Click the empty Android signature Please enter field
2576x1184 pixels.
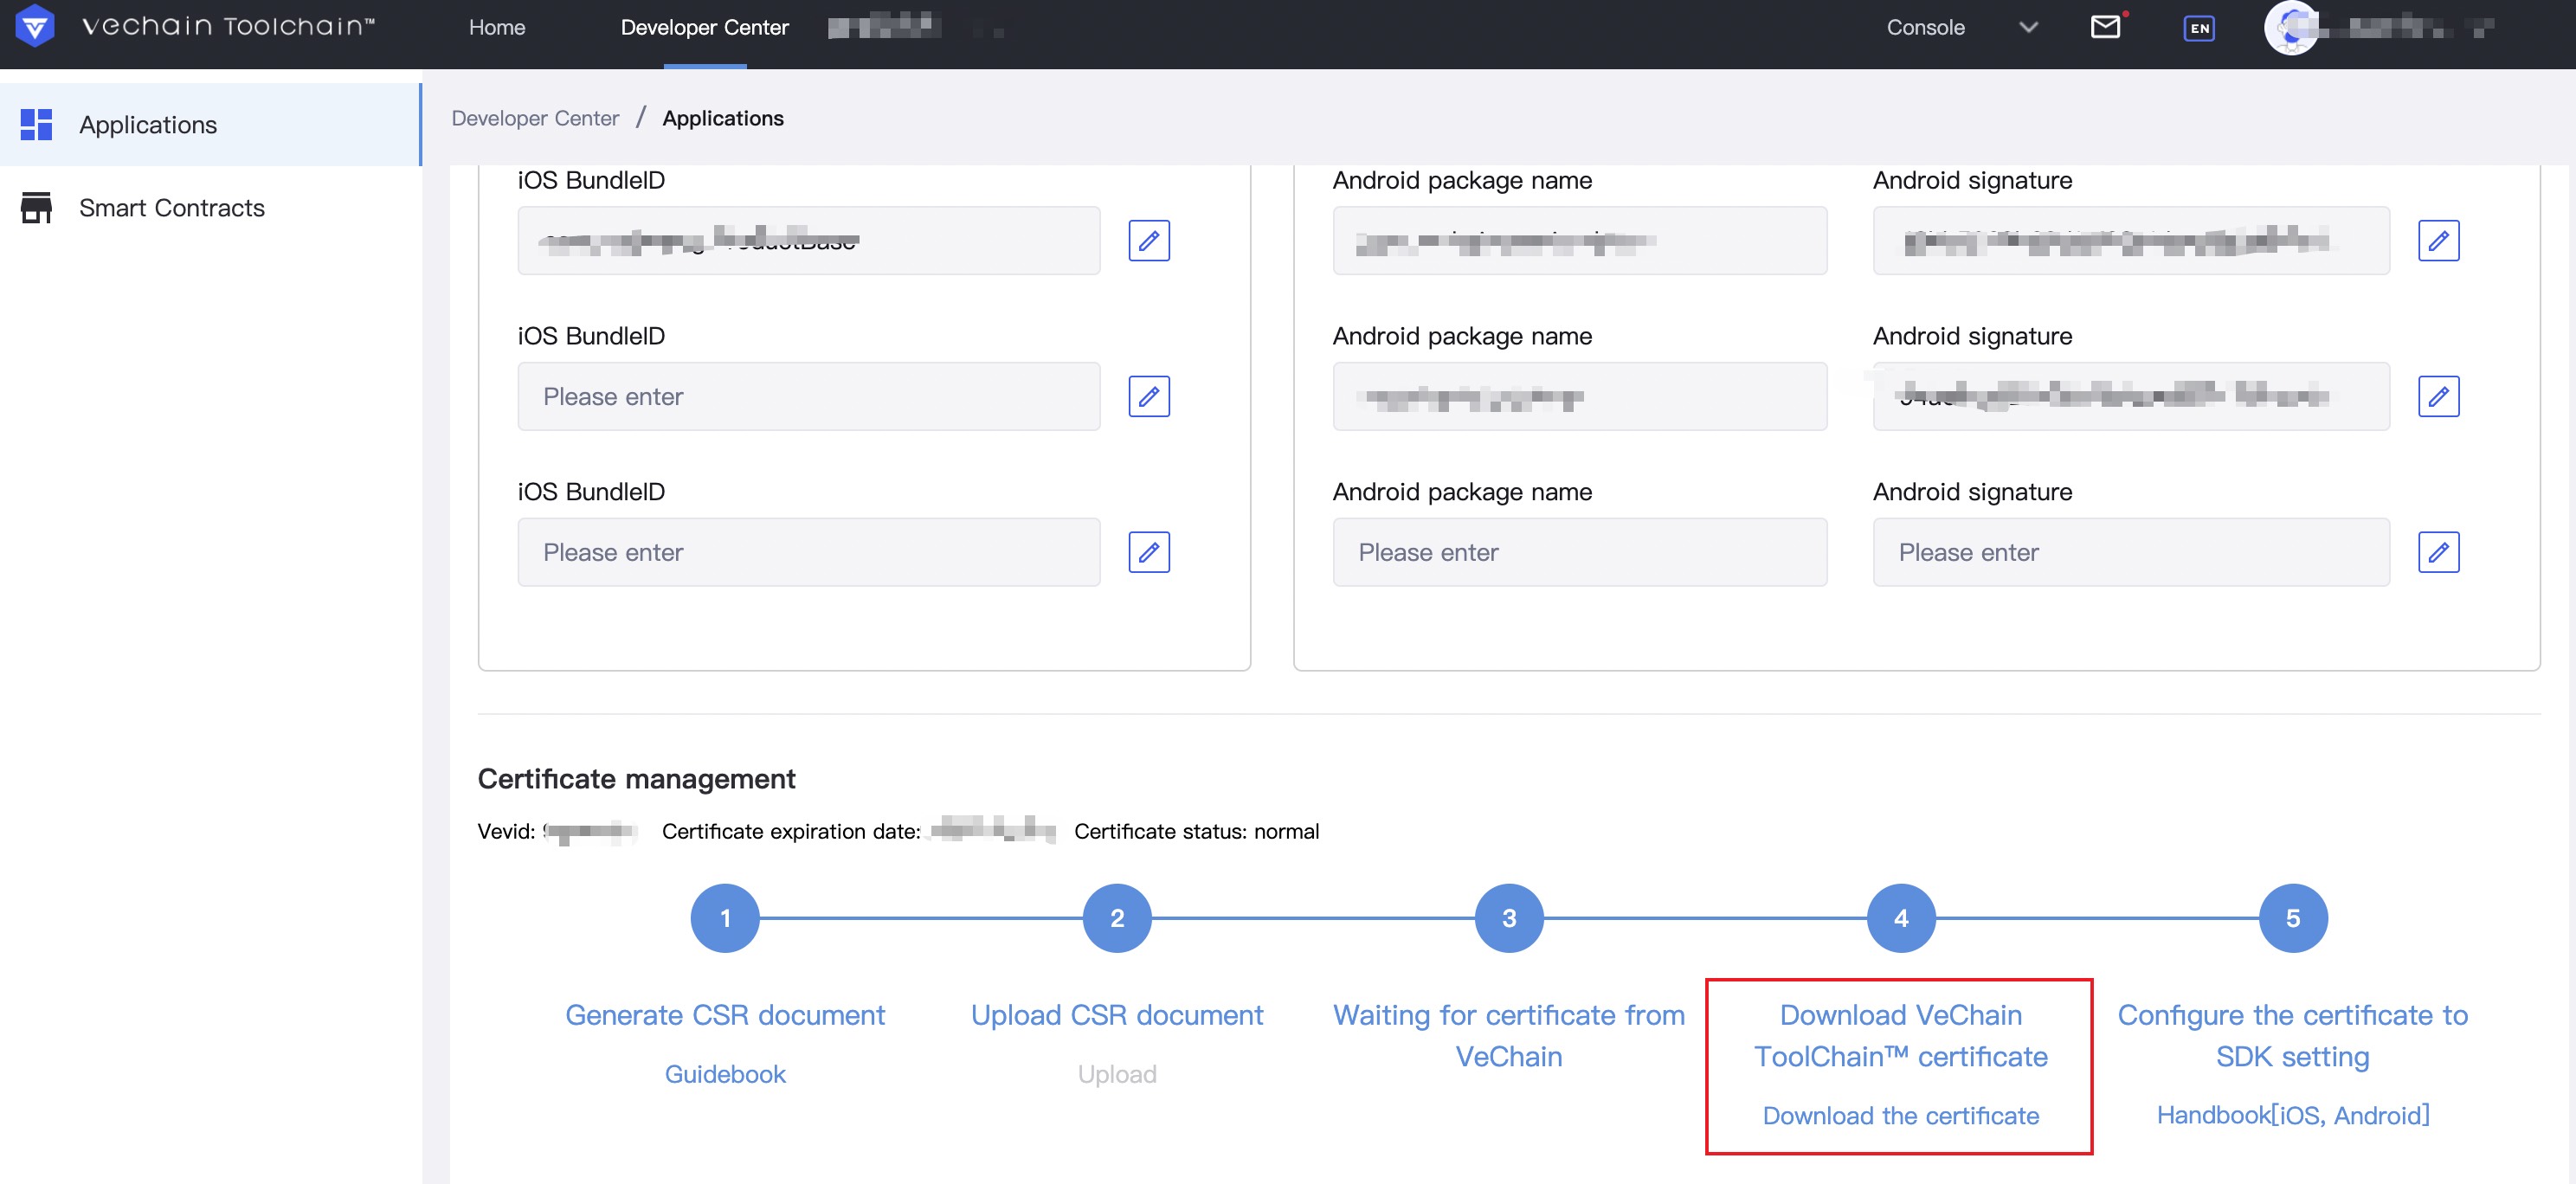(x=2131, y=553)
